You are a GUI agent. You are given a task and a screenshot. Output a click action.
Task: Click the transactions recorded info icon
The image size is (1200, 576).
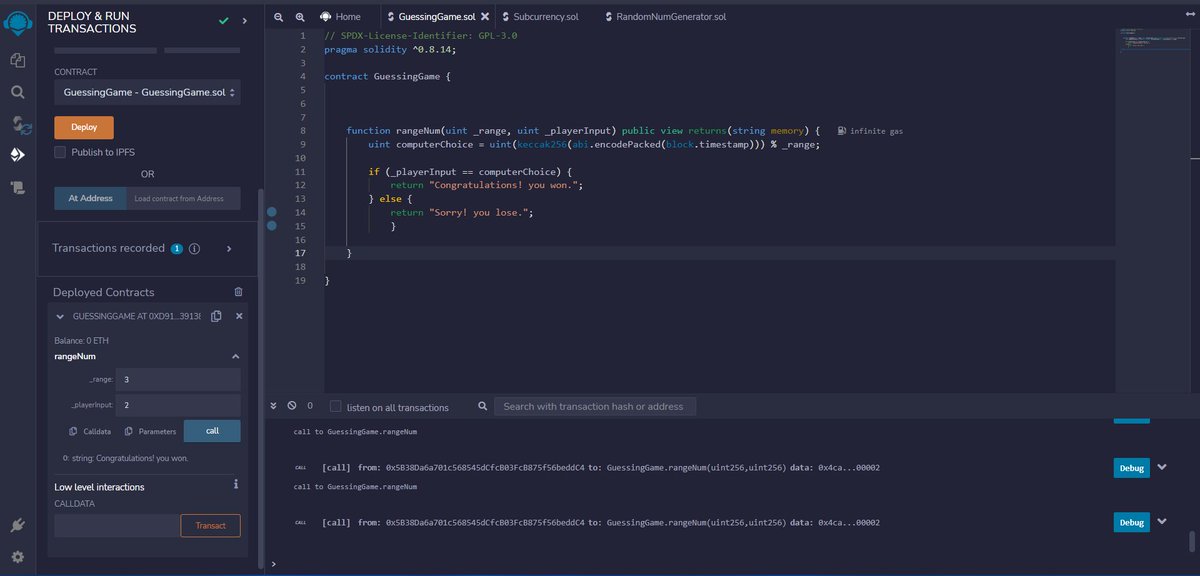point(195,248)
